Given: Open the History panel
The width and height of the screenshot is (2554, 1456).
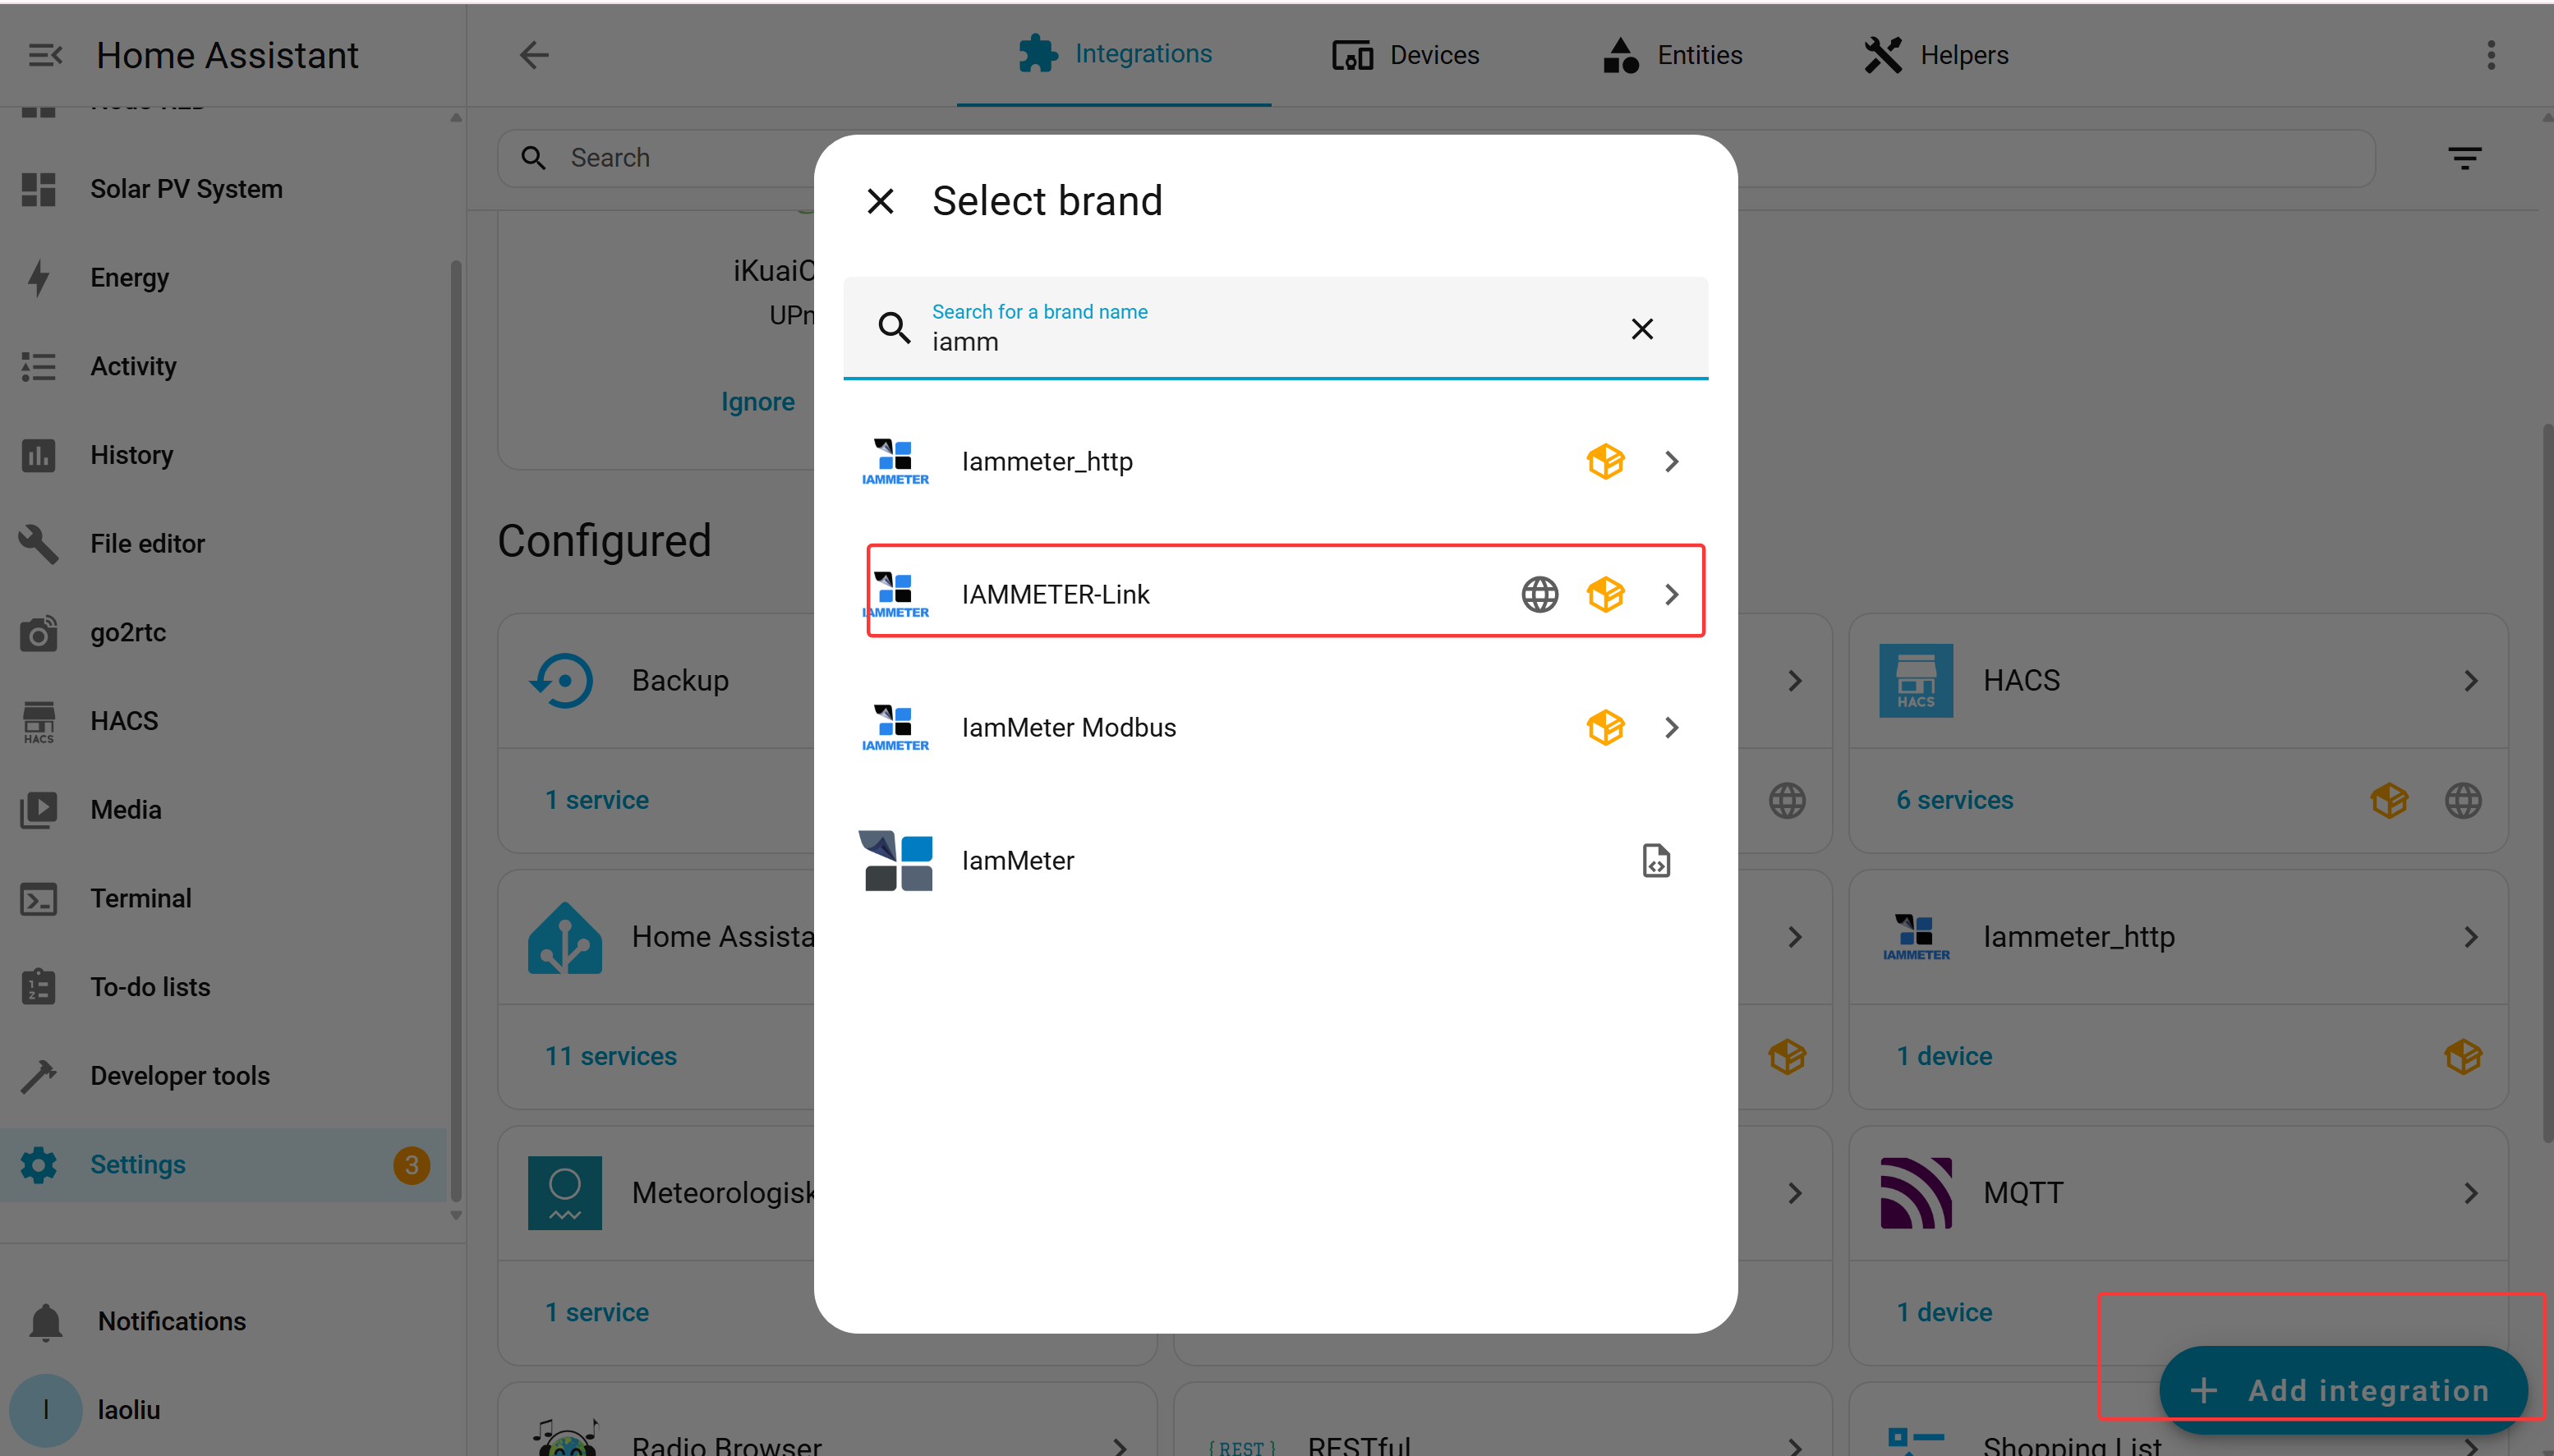Looking at the screenshot, I should pos(223,455).
